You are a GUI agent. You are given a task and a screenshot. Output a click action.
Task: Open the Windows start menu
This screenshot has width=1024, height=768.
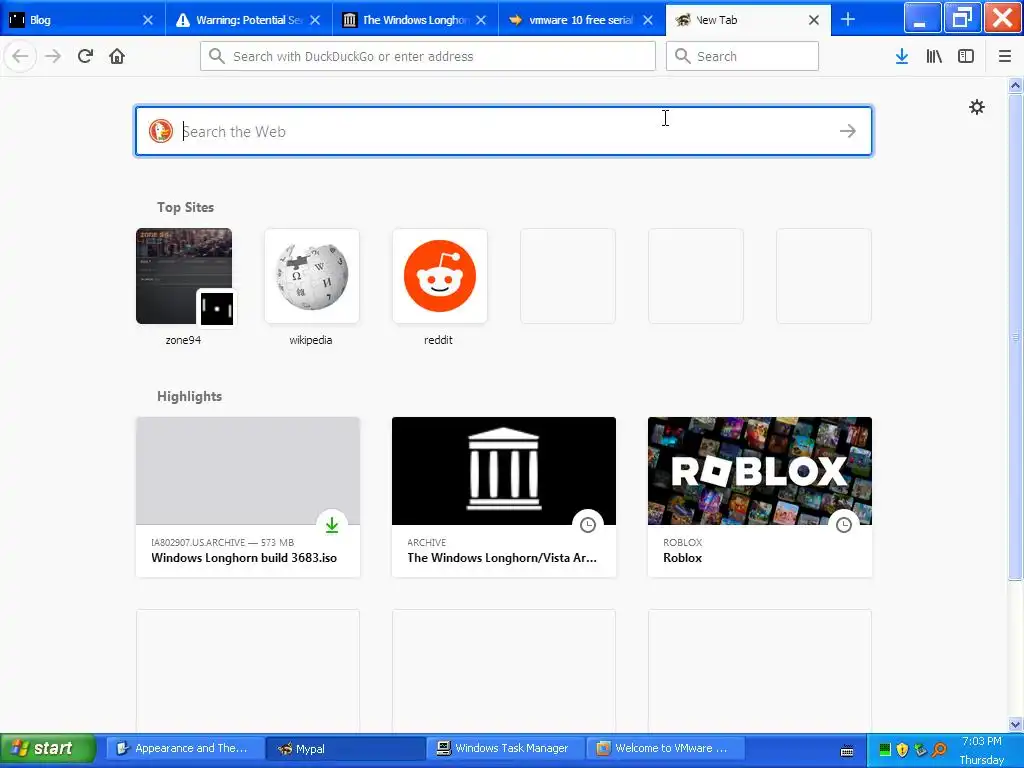[47, 748]
